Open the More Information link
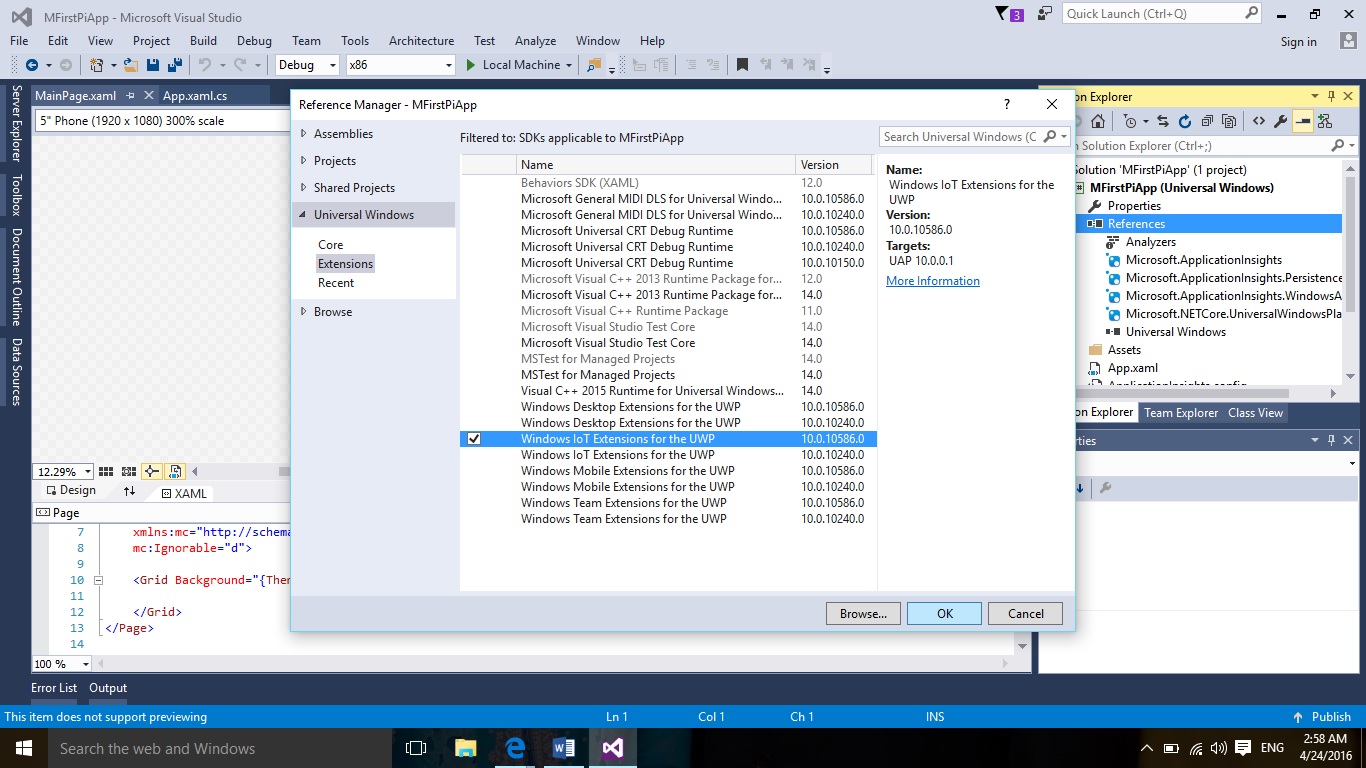 933,281
